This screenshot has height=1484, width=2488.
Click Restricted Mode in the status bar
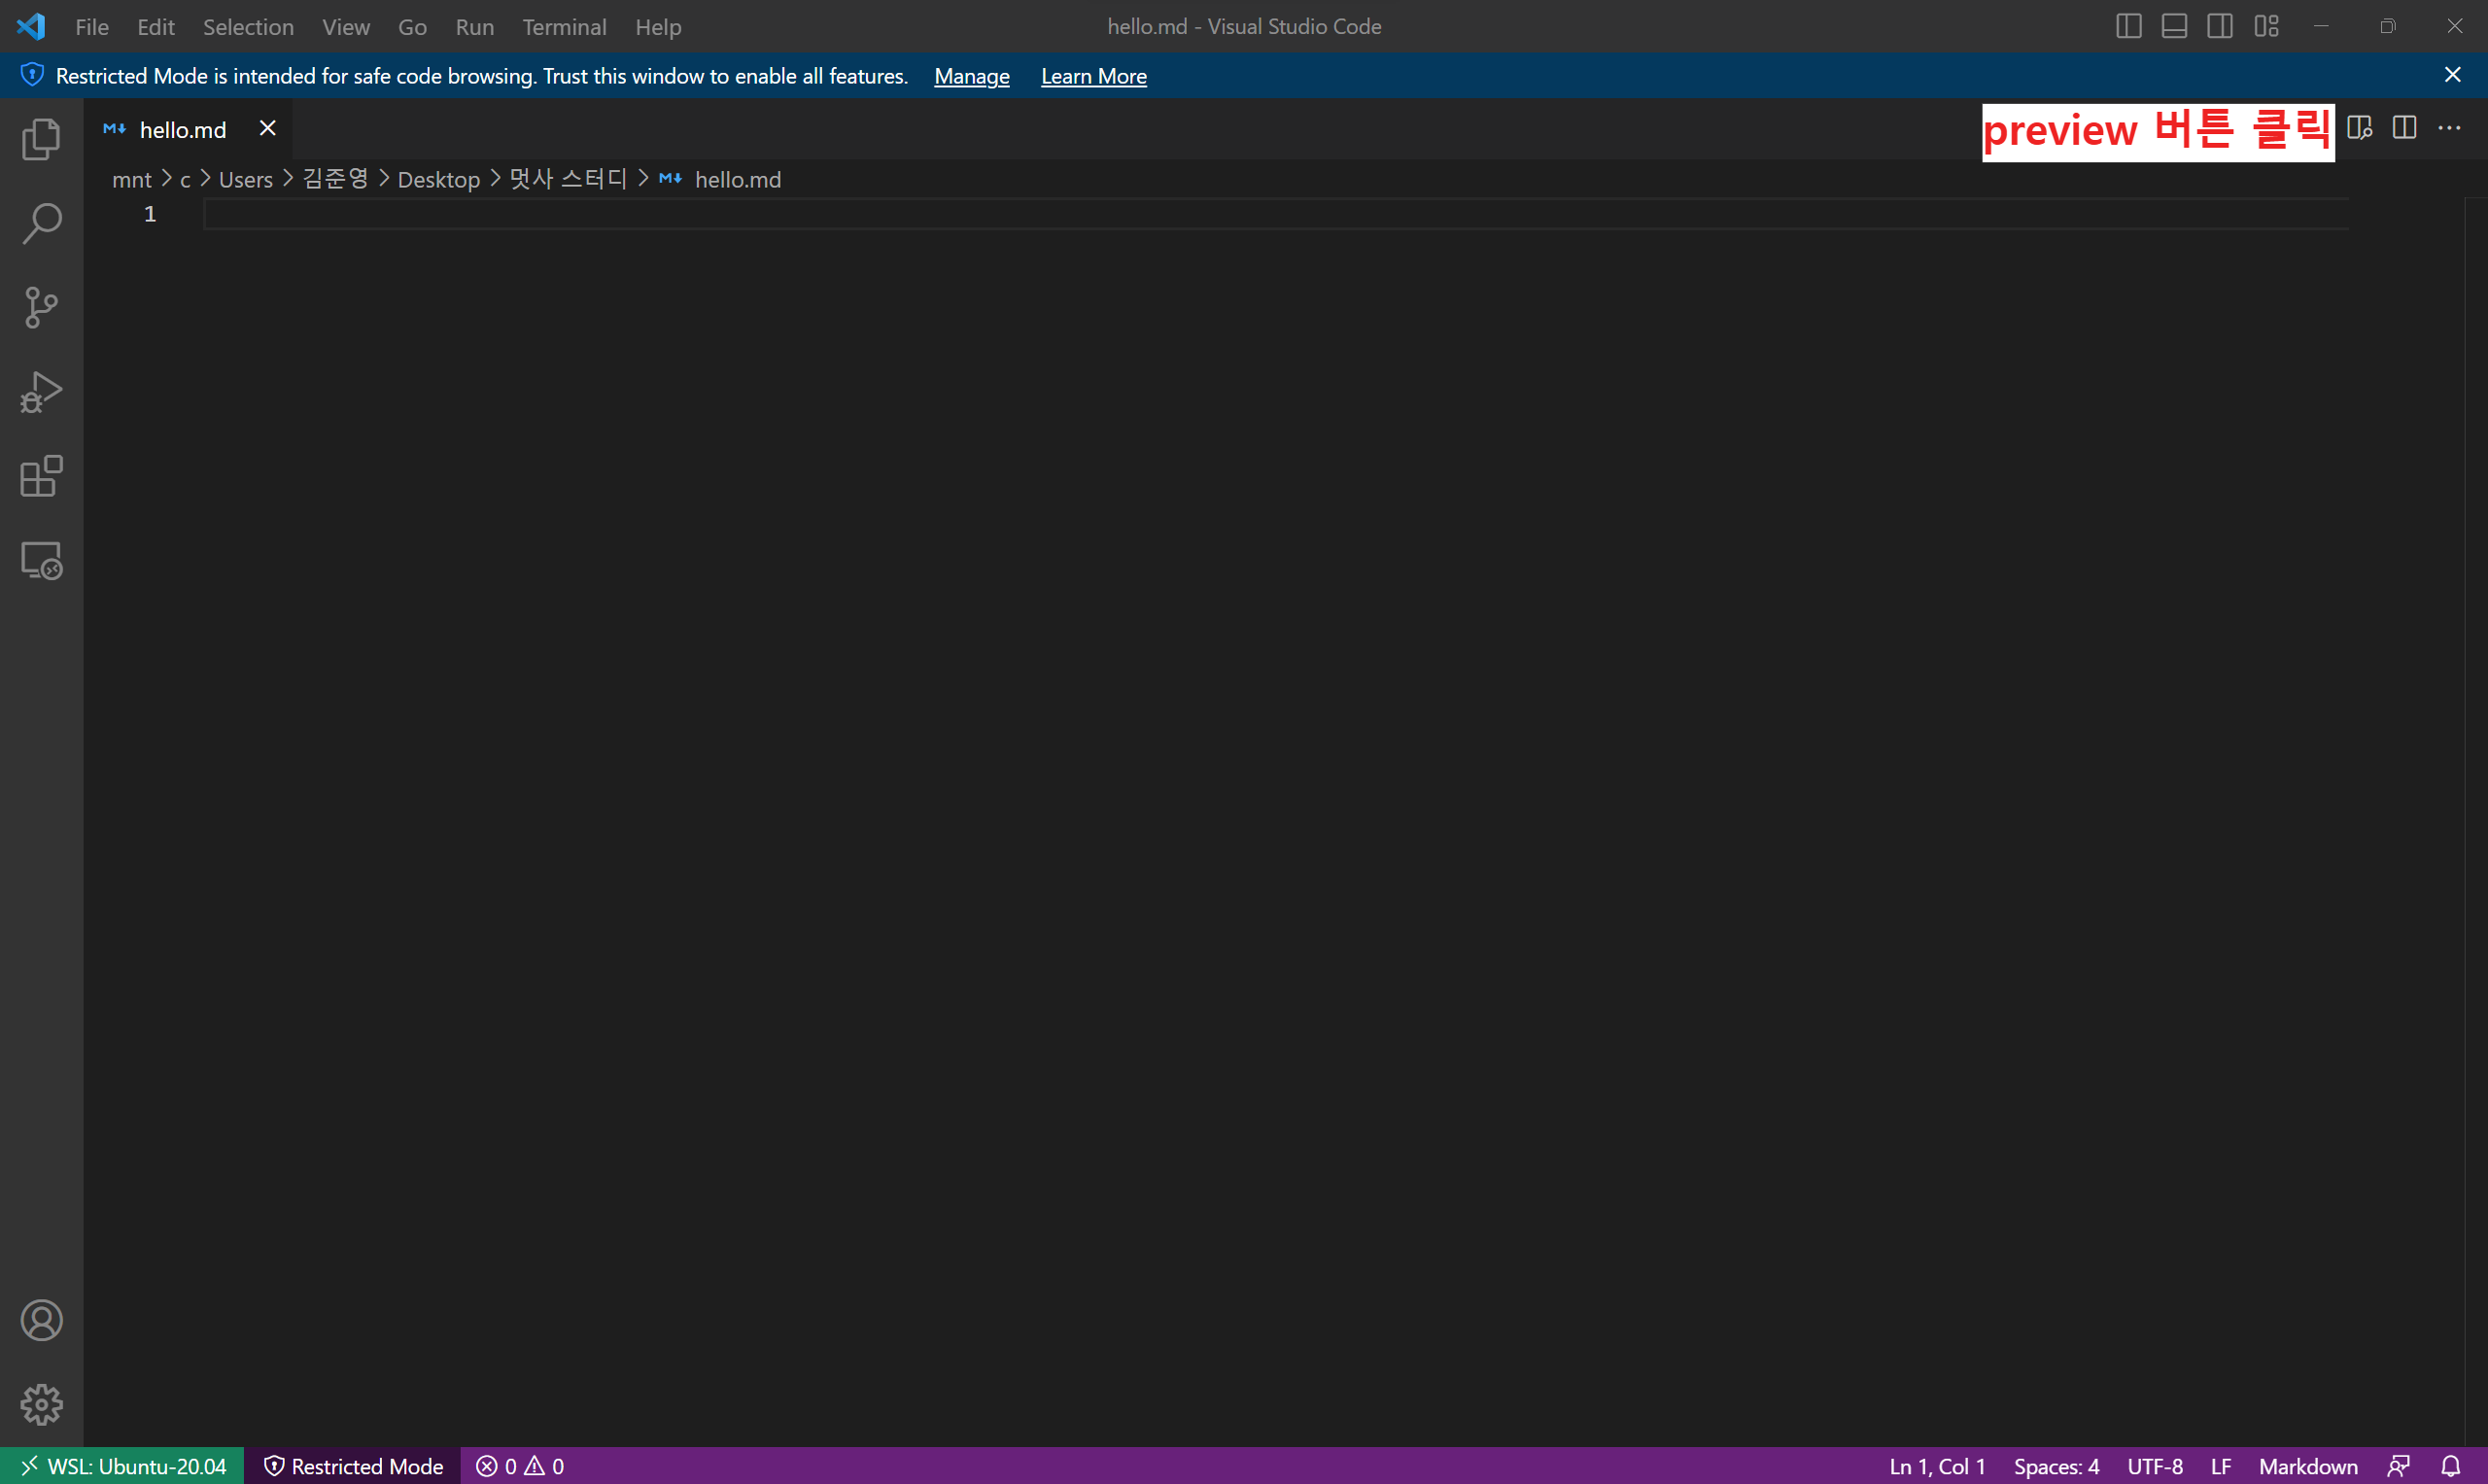pyautogui.click(x=353, y=1466)
